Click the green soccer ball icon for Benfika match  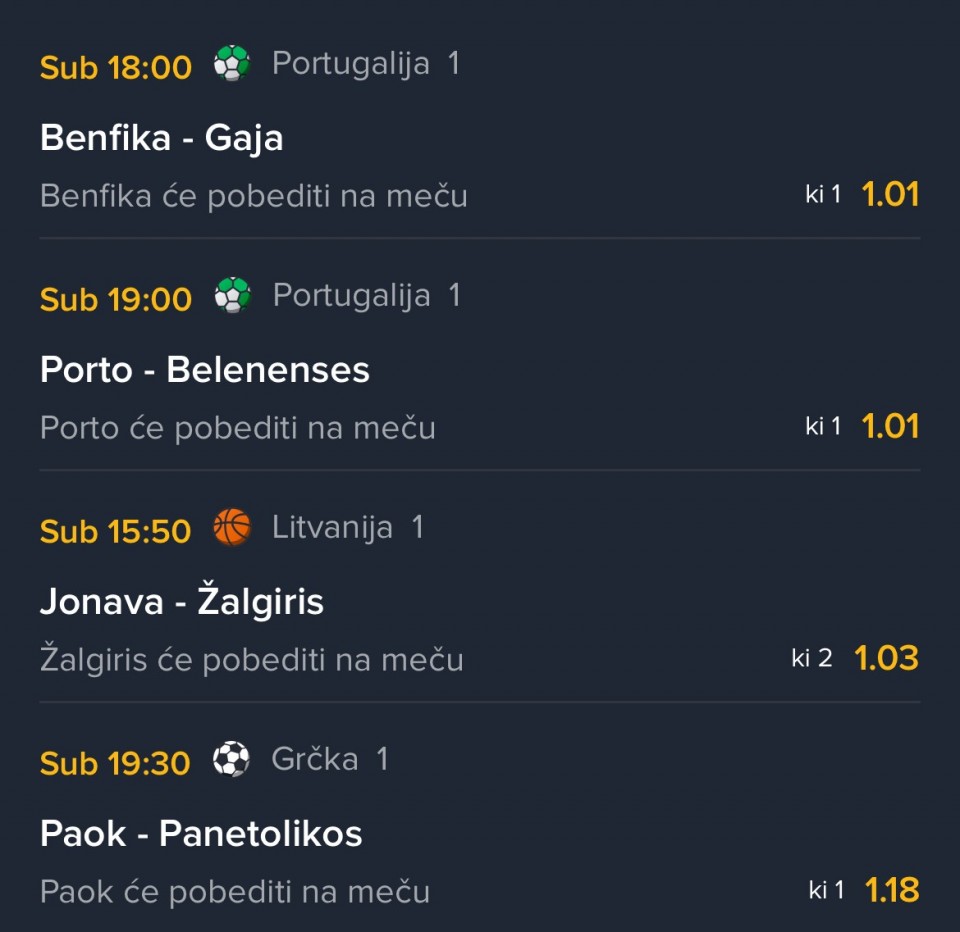click(x=232, y=64)
